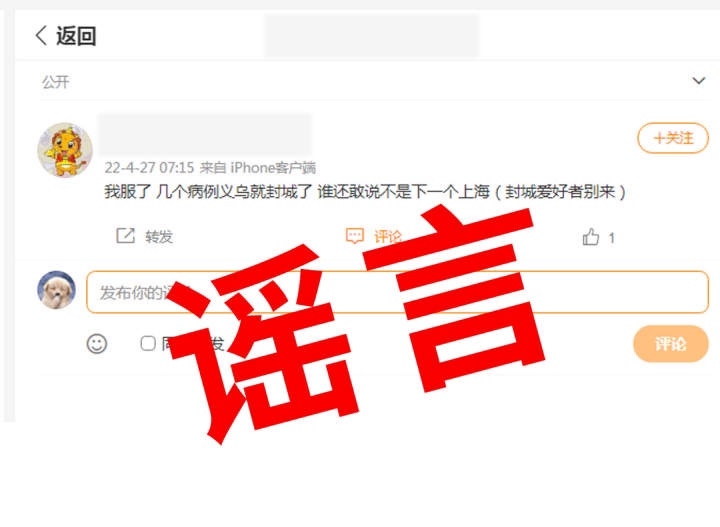Submit with the orange 评论 button
720x527 pixels.
tap(670, 344)
